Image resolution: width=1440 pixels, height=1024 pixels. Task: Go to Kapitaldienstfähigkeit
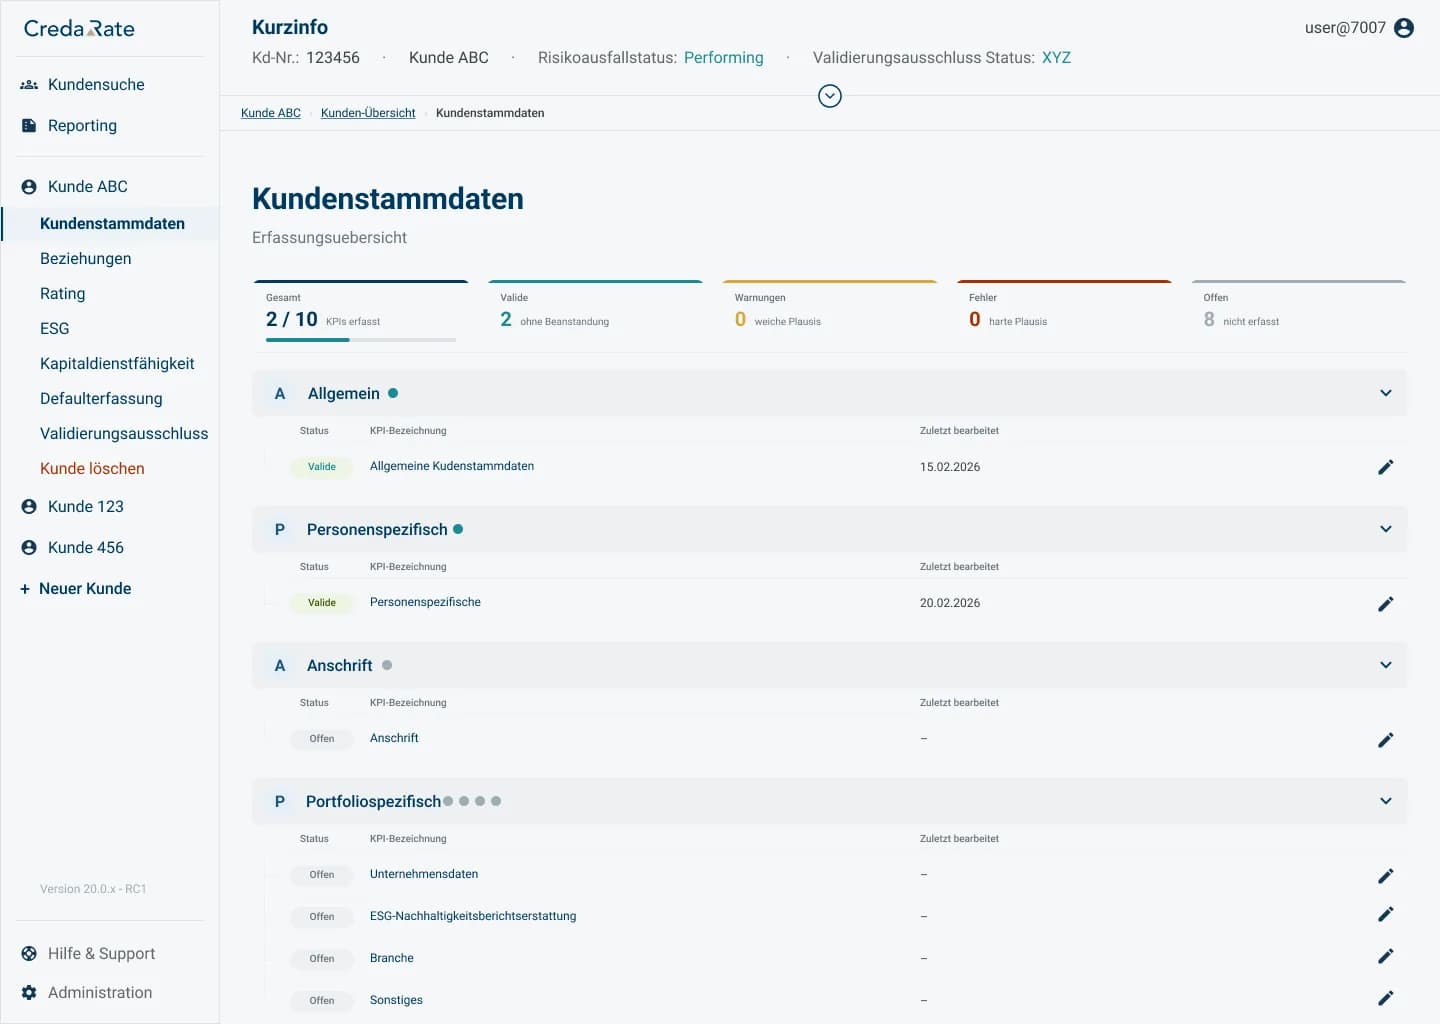point(117,364)
